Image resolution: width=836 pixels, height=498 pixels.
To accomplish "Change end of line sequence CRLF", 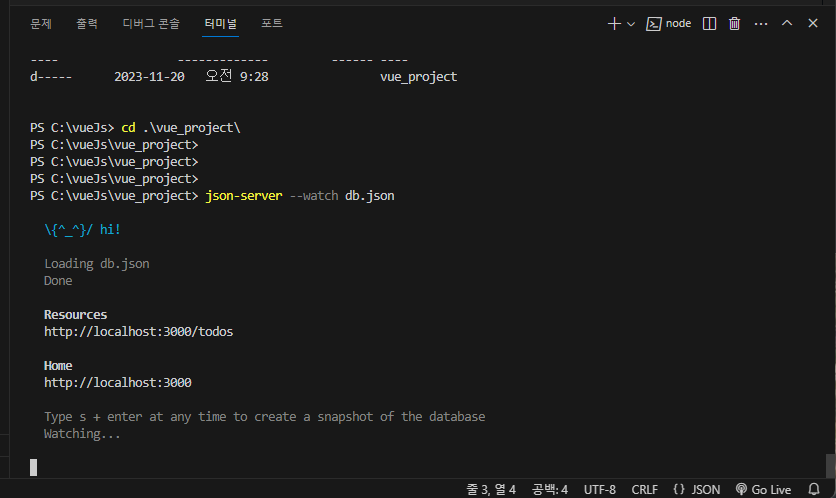I will tap(644, 489).
